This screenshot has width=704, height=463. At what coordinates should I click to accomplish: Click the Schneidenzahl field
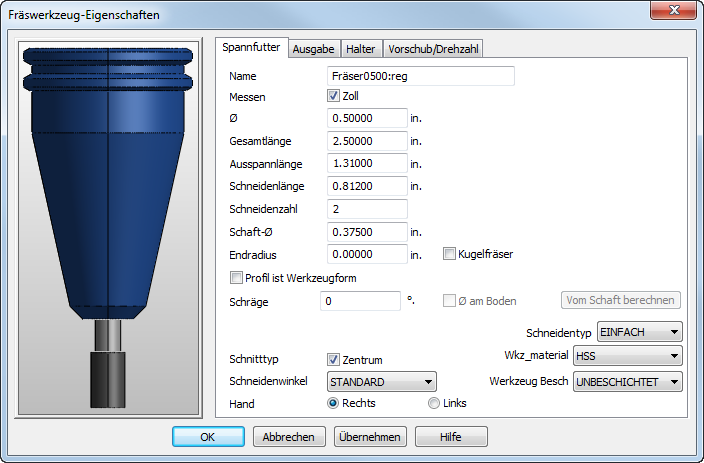(x=367, y=209)
